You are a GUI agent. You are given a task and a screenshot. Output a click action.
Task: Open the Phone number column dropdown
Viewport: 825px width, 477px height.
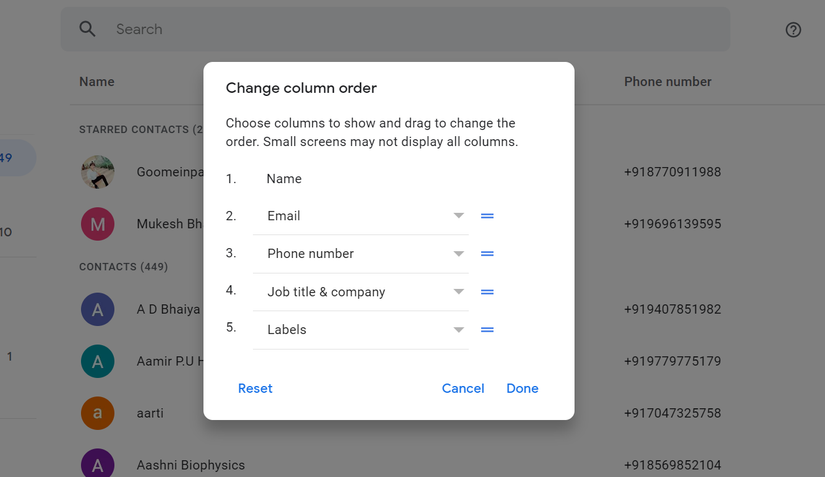360,253
